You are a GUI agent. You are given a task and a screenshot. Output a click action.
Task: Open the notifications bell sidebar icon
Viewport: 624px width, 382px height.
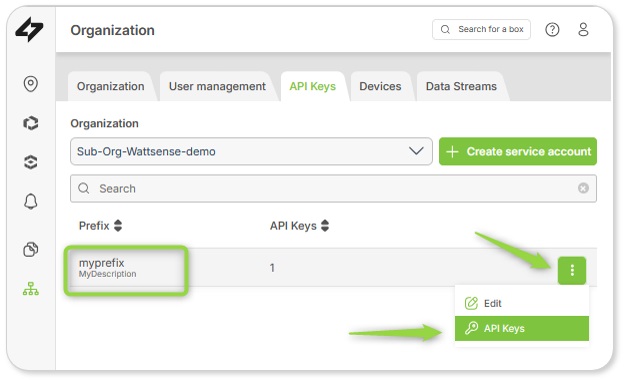coord(31,201)
